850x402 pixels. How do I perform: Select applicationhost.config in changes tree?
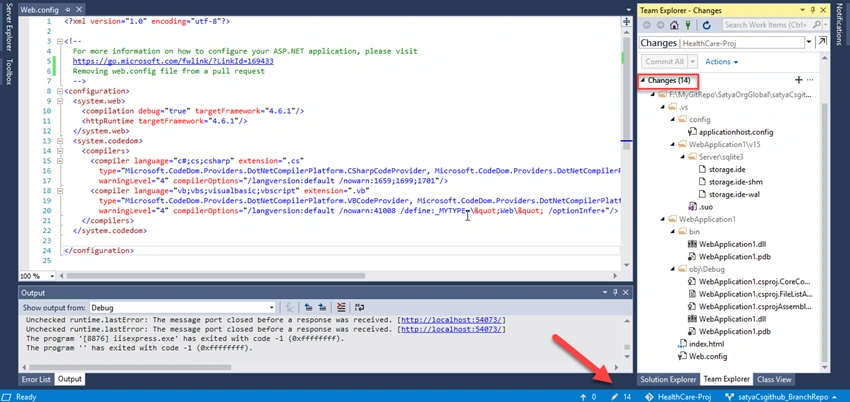(731, 132)
